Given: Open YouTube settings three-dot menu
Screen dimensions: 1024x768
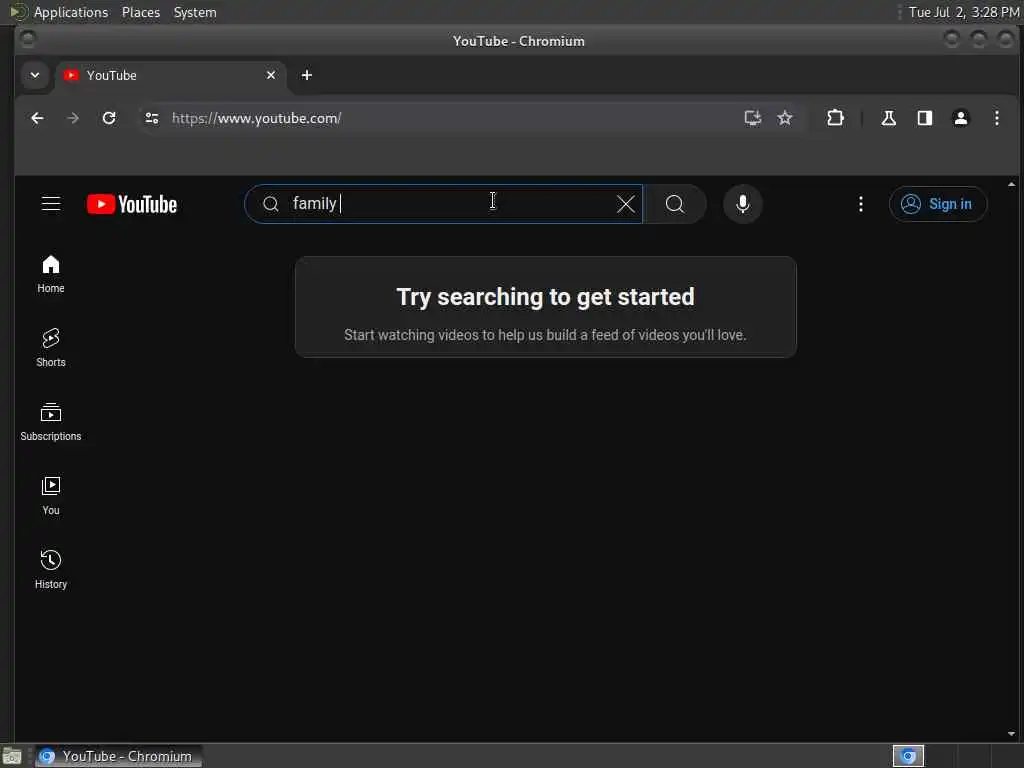Looking at the screenshot, I should click(860, 204).
